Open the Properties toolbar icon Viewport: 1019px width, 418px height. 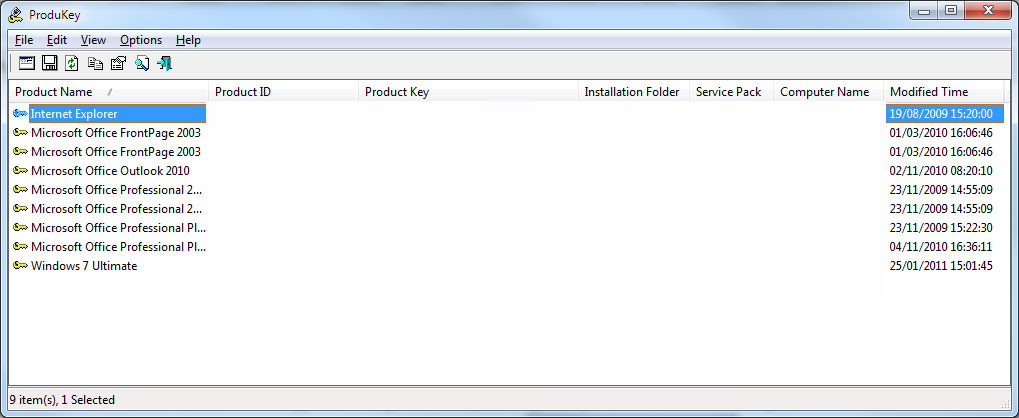118,63
